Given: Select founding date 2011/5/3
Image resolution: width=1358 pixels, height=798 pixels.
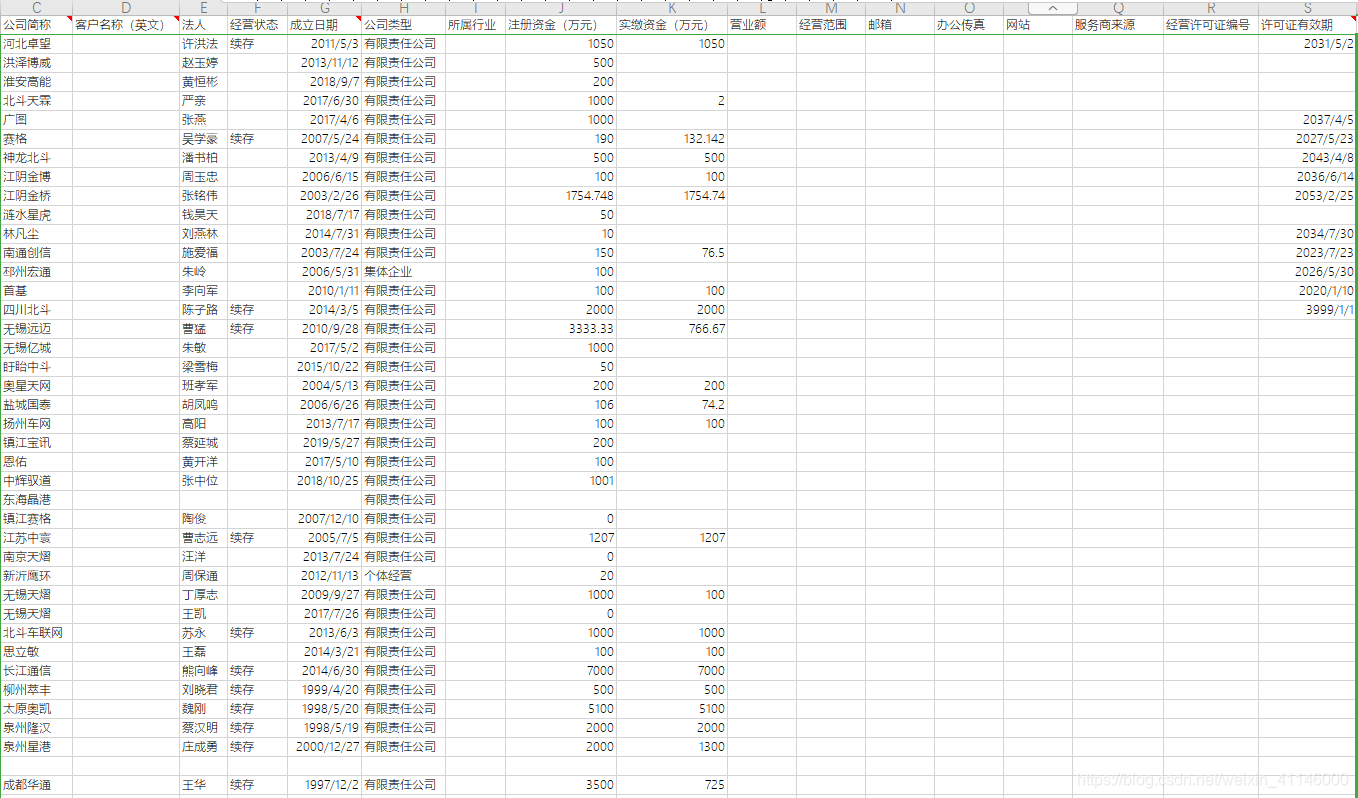Looking at the screenshot, I should pyautogui.click(x=324, y=43).
